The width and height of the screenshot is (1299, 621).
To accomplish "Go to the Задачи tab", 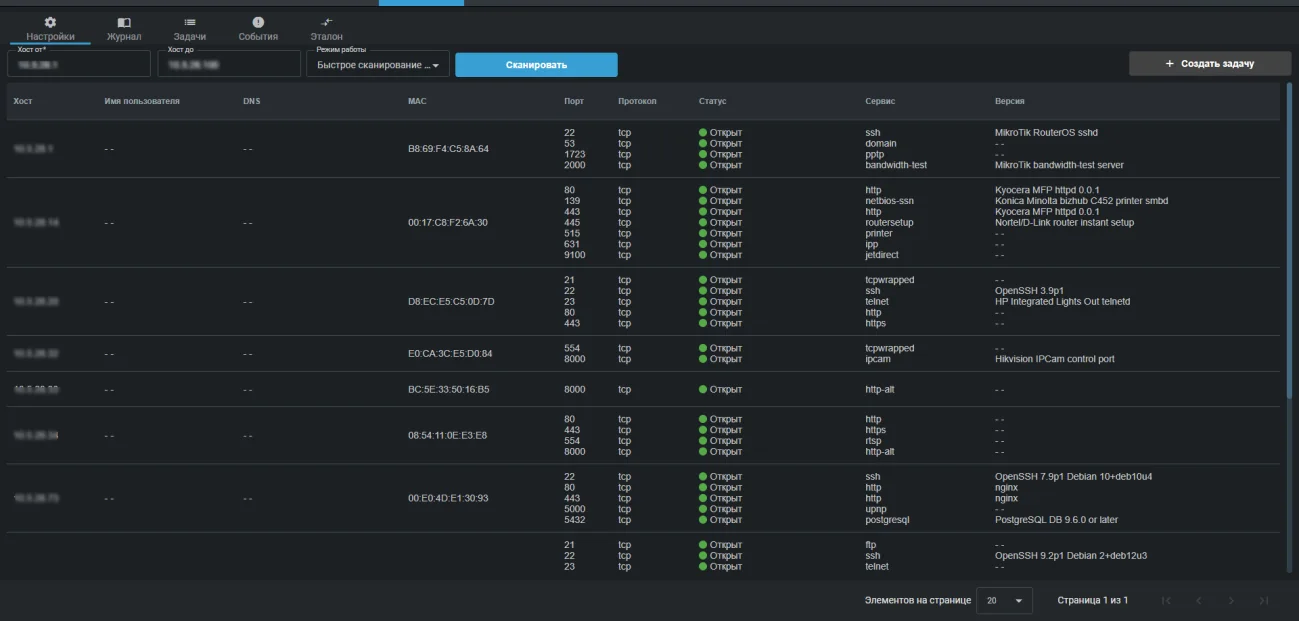I will tap(190, 29).
